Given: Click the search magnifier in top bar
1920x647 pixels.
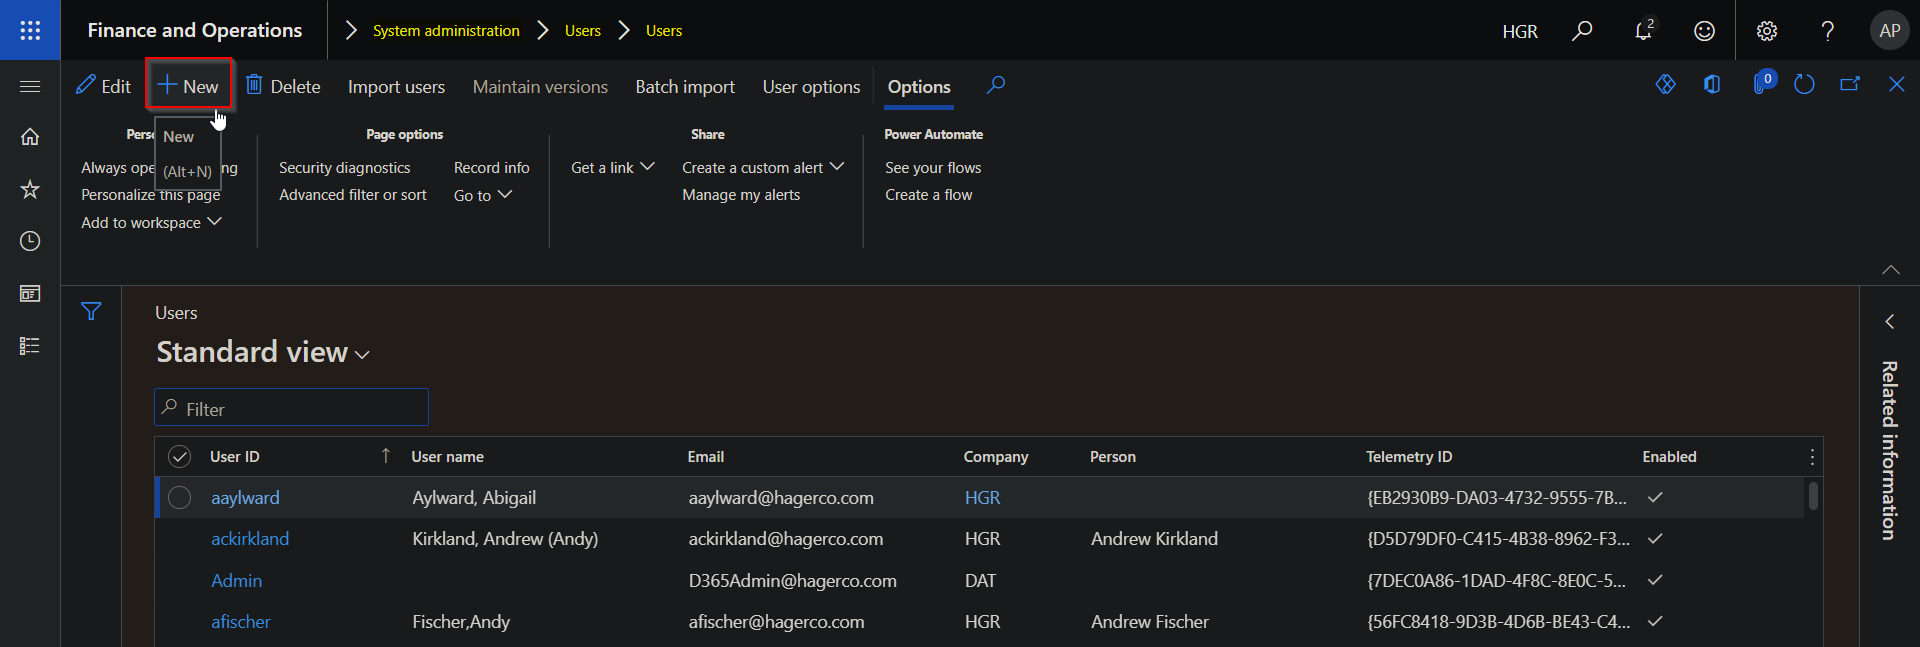Looking at the screenshot, I should [1582, 31].
